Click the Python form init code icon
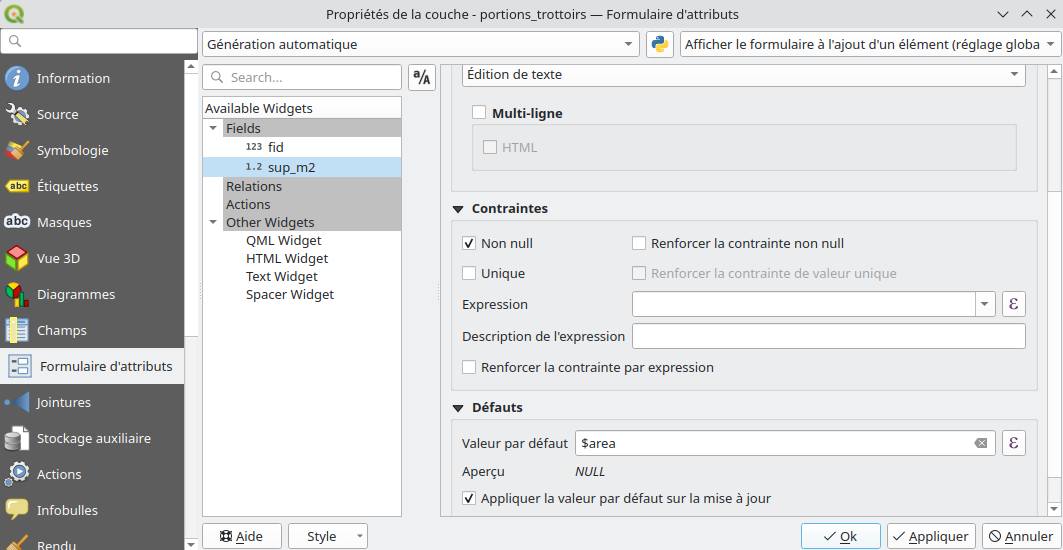 (x=659, y=45)
